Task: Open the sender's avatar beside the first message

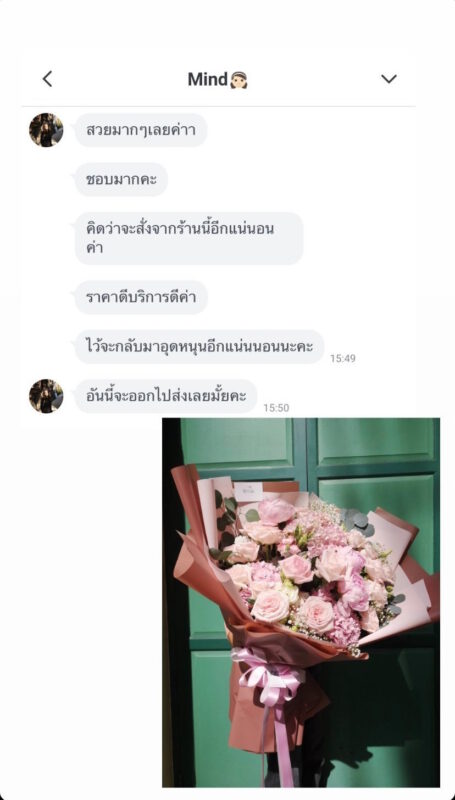Action: (x=46, y=130)
